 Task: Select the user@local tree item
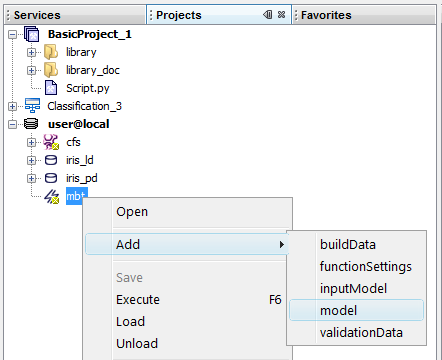[79, 124]
